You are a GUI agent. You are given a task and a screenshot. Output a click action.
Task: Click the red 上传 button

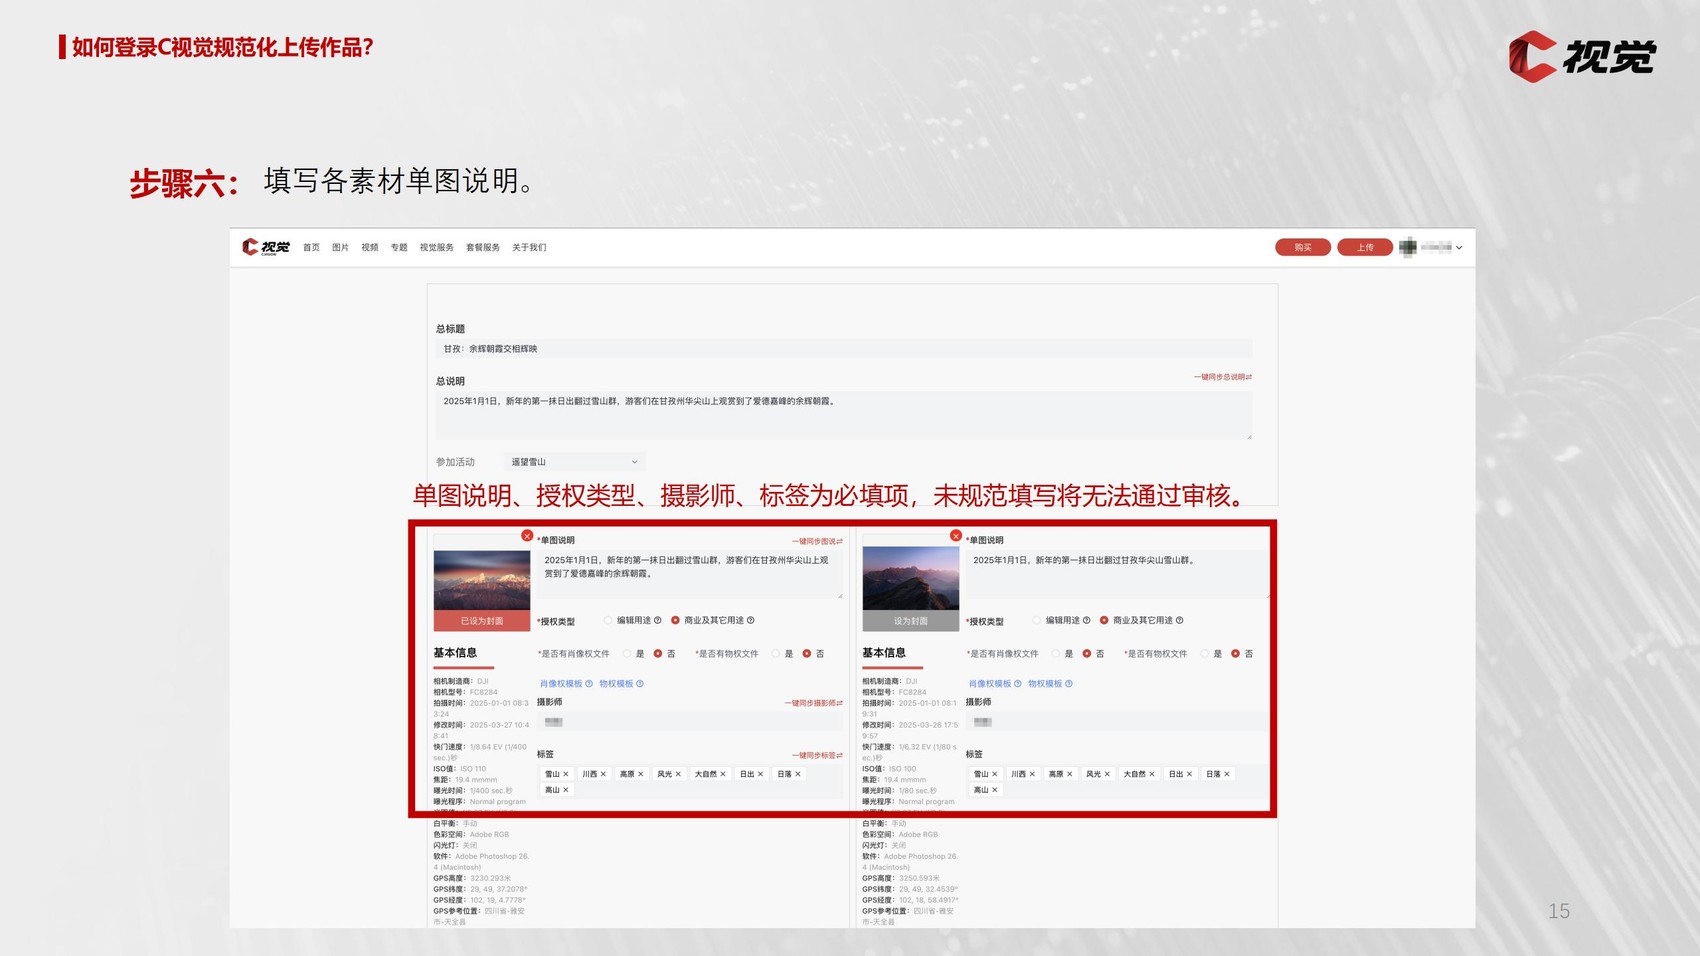point(1364,247)
